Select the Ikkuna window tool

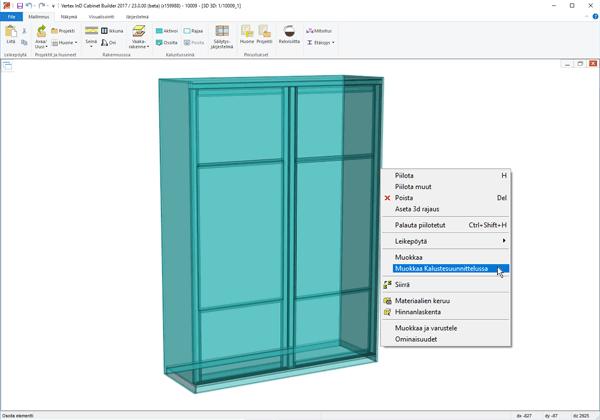[112, 31]
